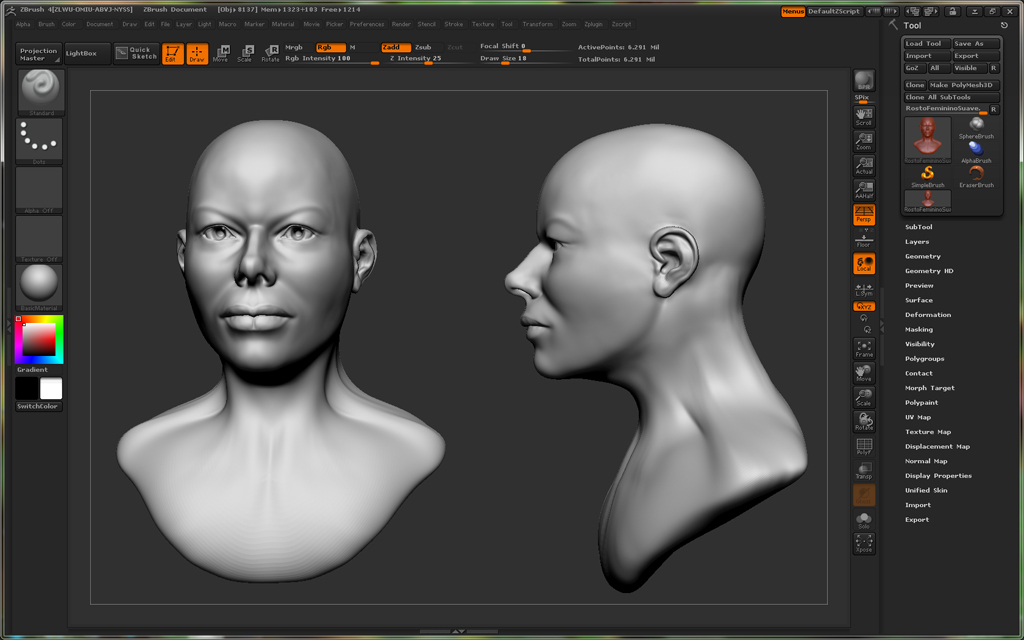Toggle XYZ rotation mode
This screenshot has width=1024, height=640.
point(864,306)
